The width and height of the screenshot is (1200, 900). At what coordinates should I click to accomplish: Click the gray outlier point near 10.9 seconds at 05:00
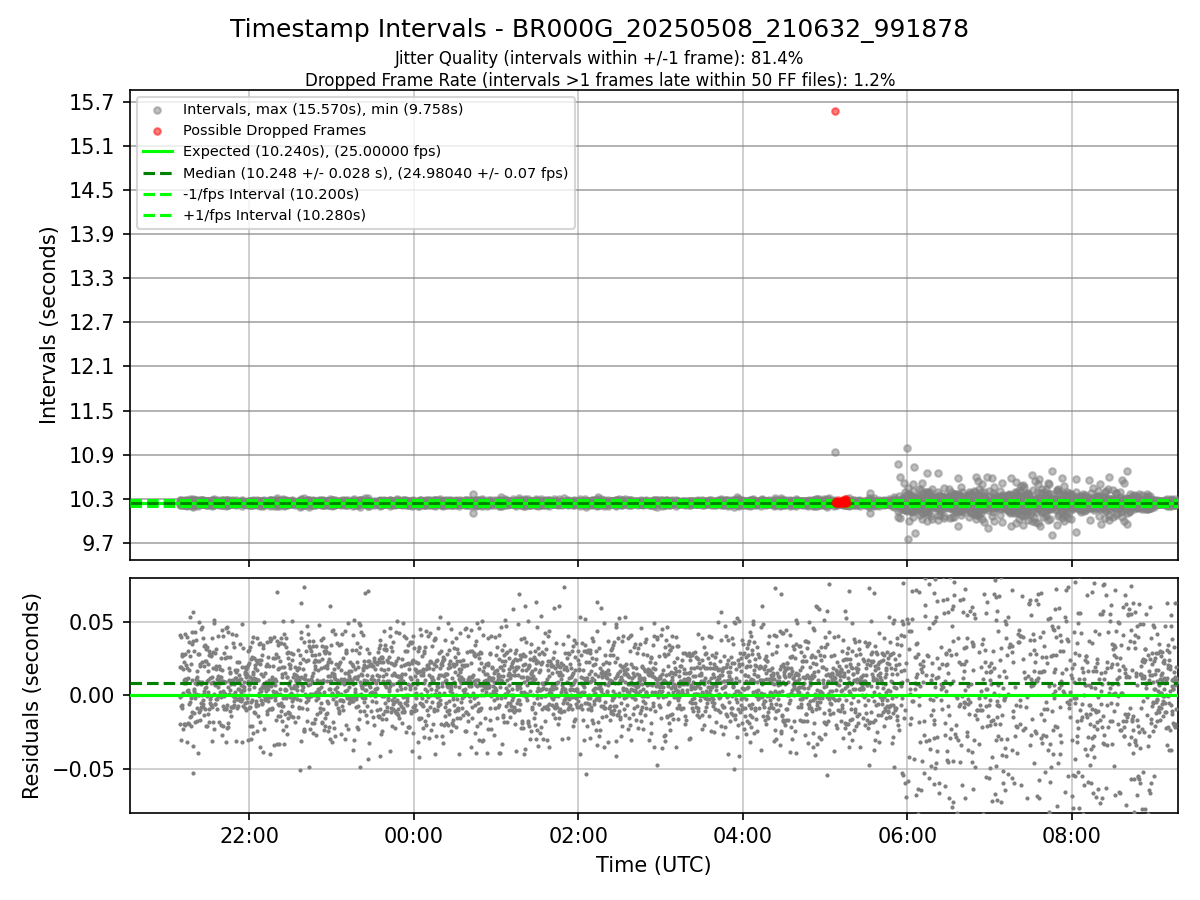click(835, 452)
